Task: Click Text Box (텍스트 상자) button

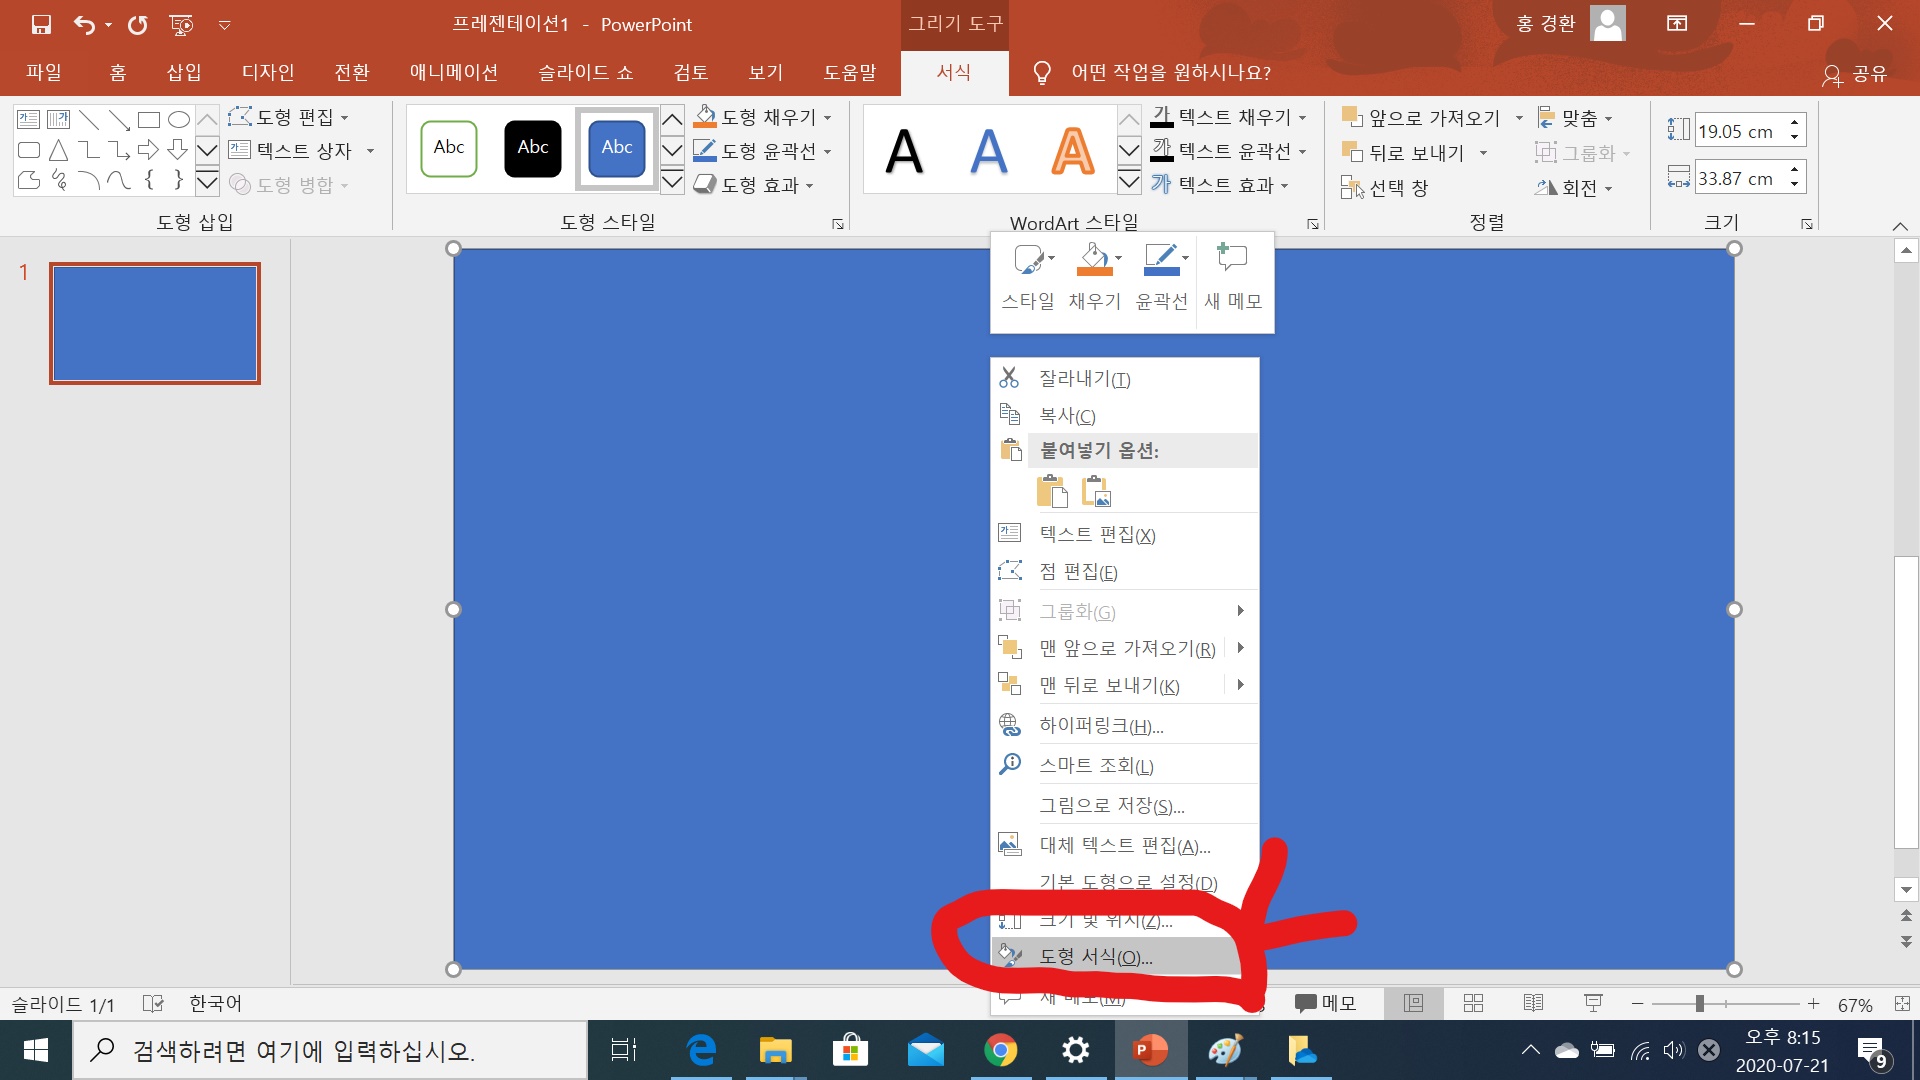Action: click(x=301, y=151)
